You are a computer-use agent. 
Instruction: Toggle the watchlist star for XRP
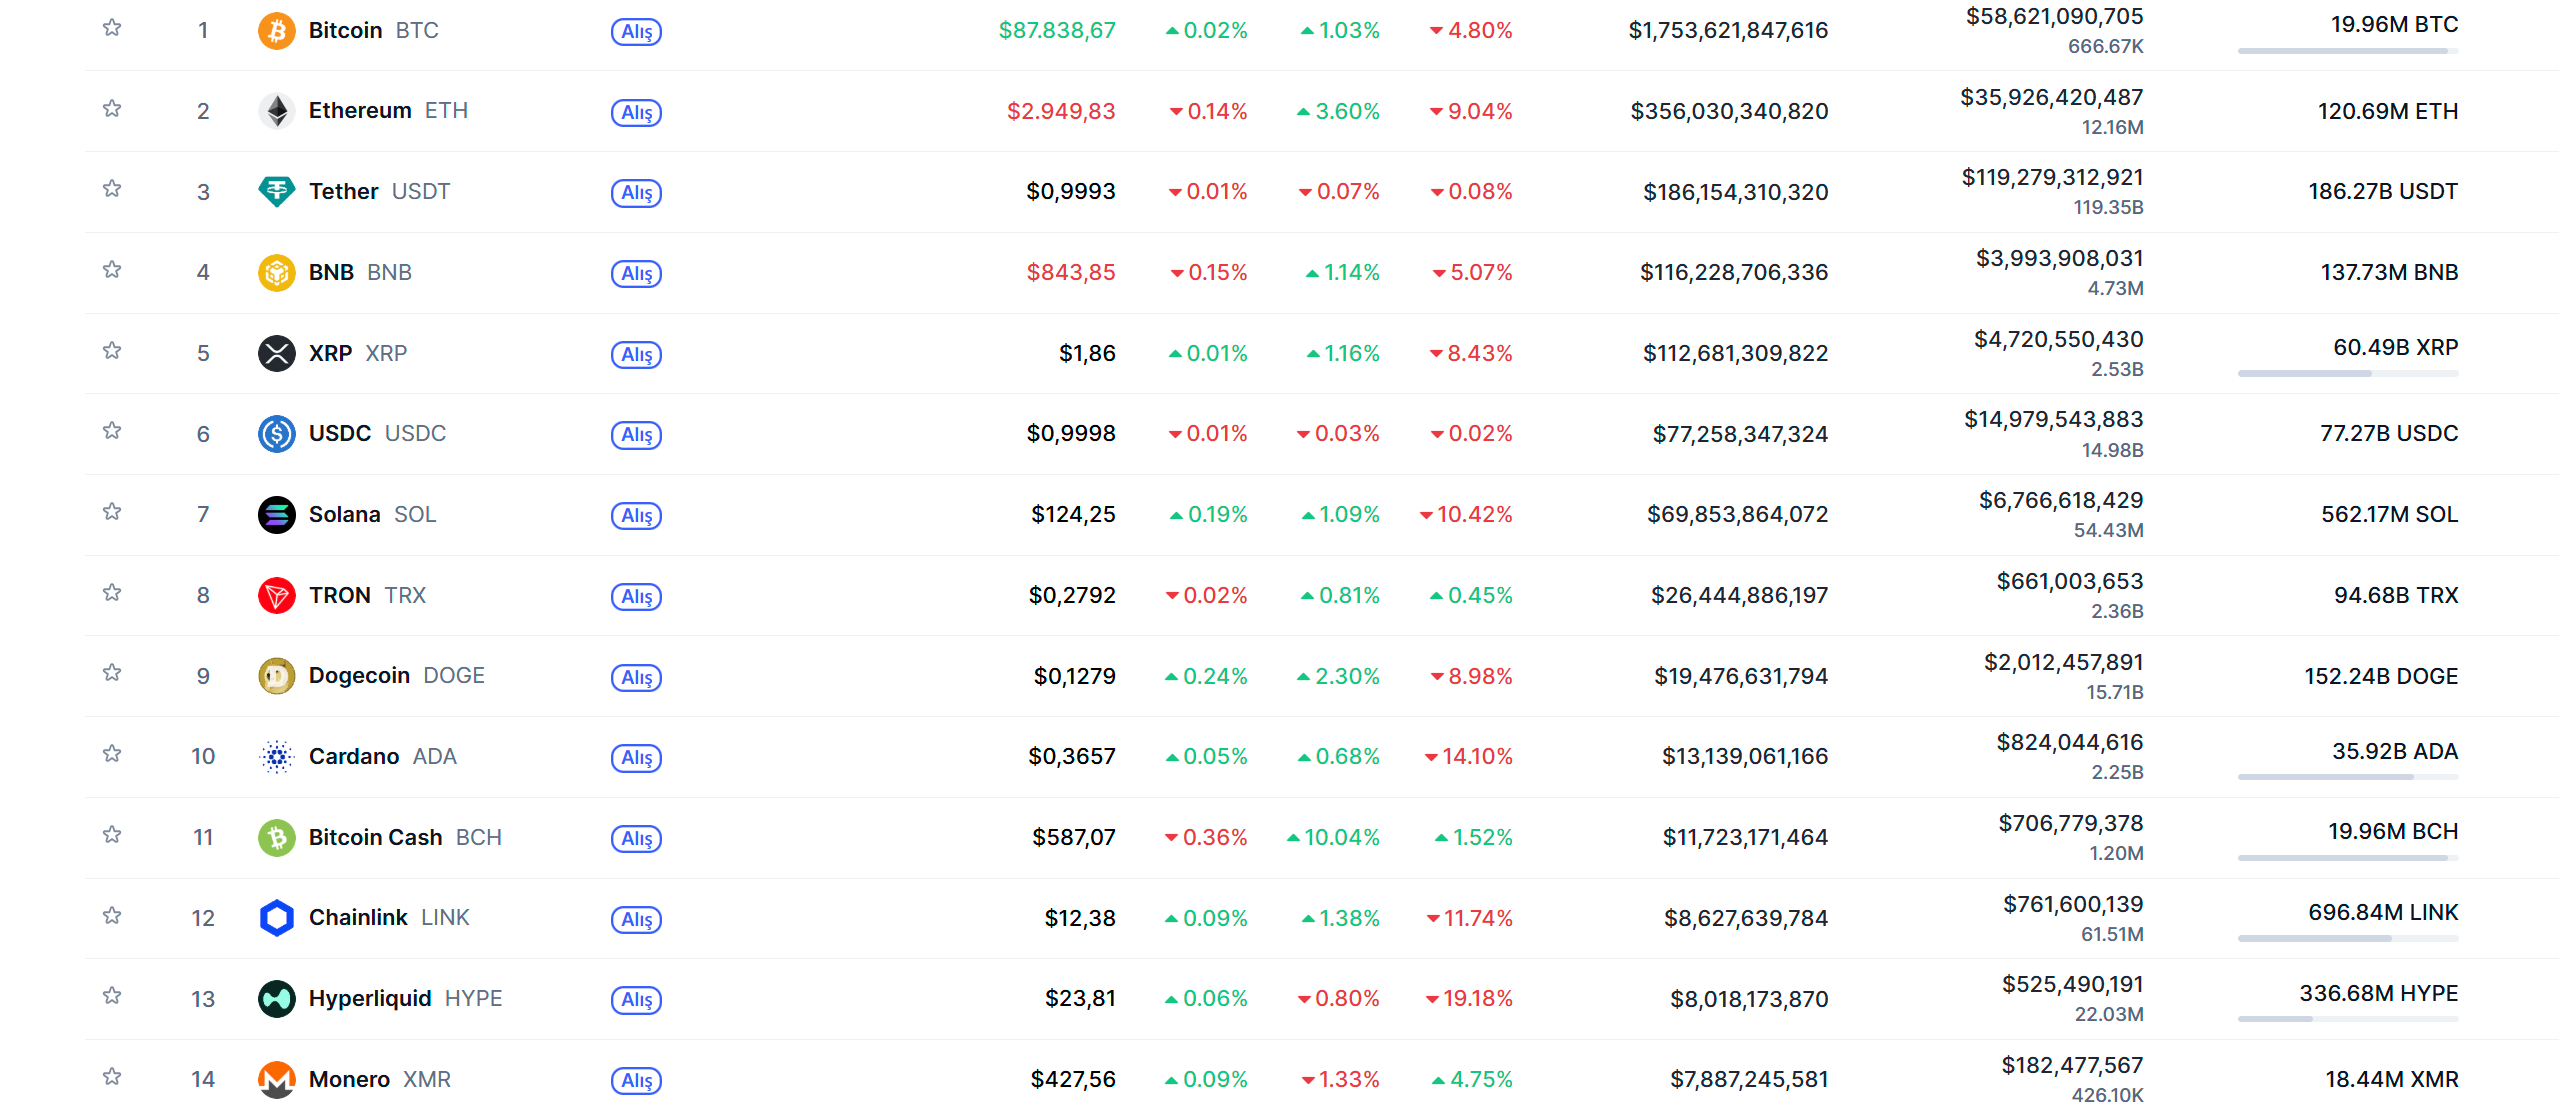tap(112, 351)
